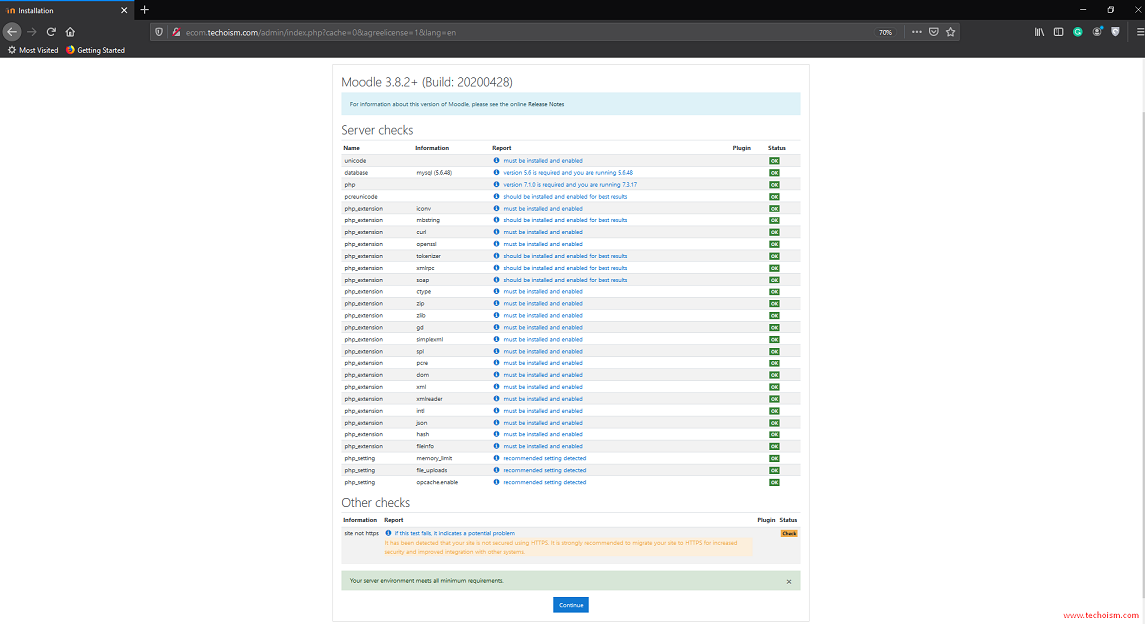
Task: Click info icon in database row
Action: (x=497, y=173)
